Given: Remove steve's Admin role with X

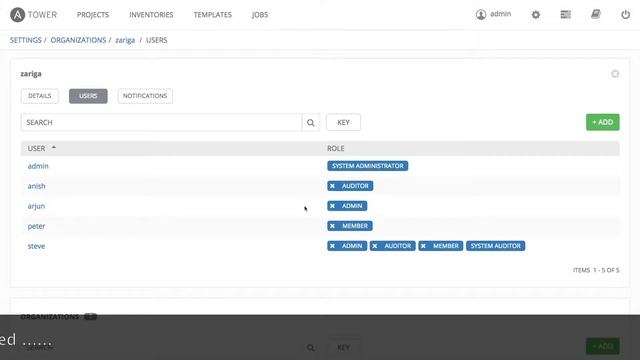Looking at the screenshot, I should point(332,246).
